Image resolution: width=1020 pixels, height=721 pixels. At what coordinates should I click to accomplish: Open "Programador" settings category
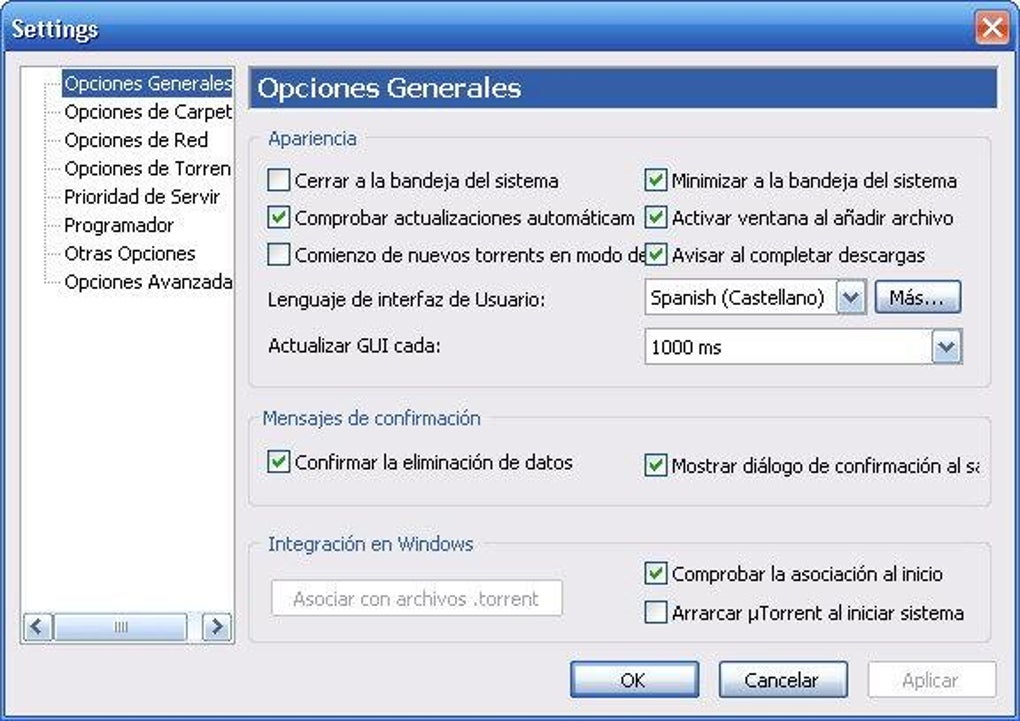click(119, 225)
